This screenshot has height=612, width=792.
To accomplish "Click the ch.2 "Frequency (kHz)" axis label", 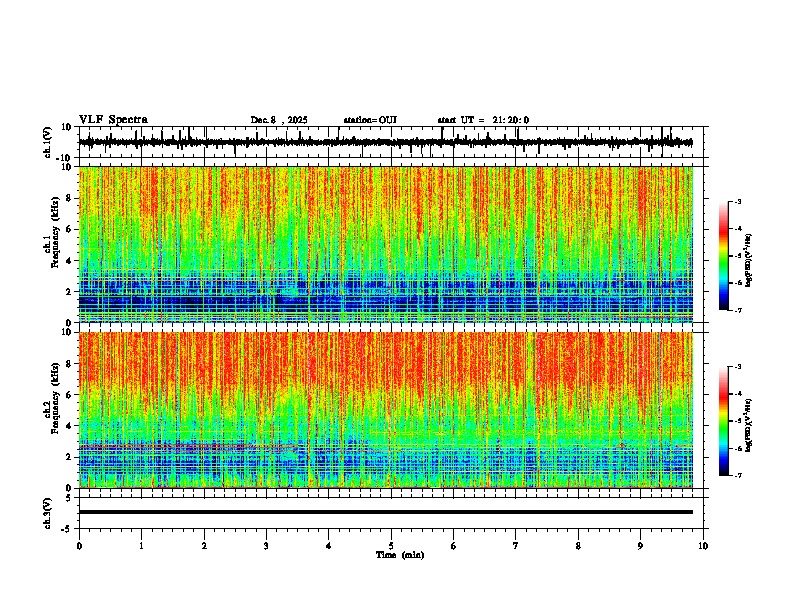I will [x=55, y=398].
